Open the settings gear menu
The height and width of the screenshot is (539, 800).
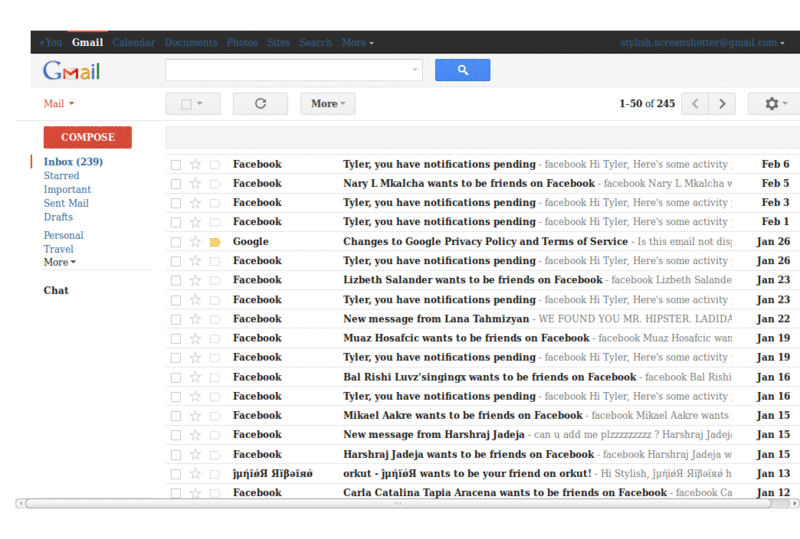[774, 104]
